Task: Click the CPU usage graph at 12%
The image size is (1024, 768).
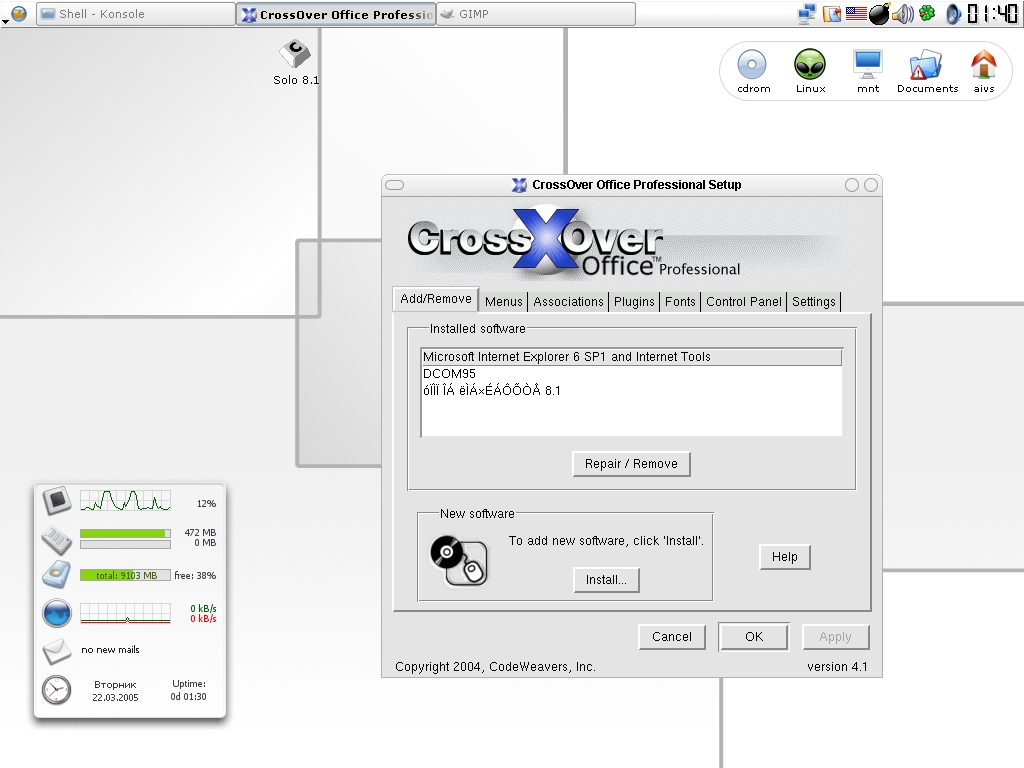Action: click(125, 501)
